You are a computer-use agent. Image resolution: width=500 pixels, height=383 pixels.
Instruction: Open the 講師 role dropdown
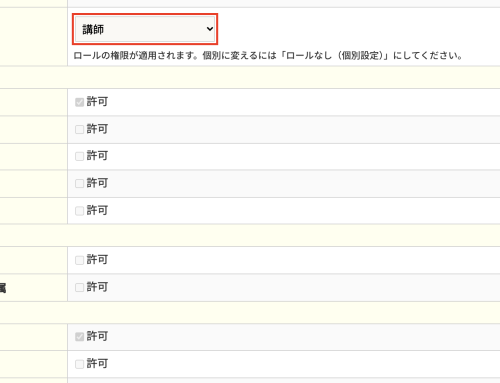point(145,29)
